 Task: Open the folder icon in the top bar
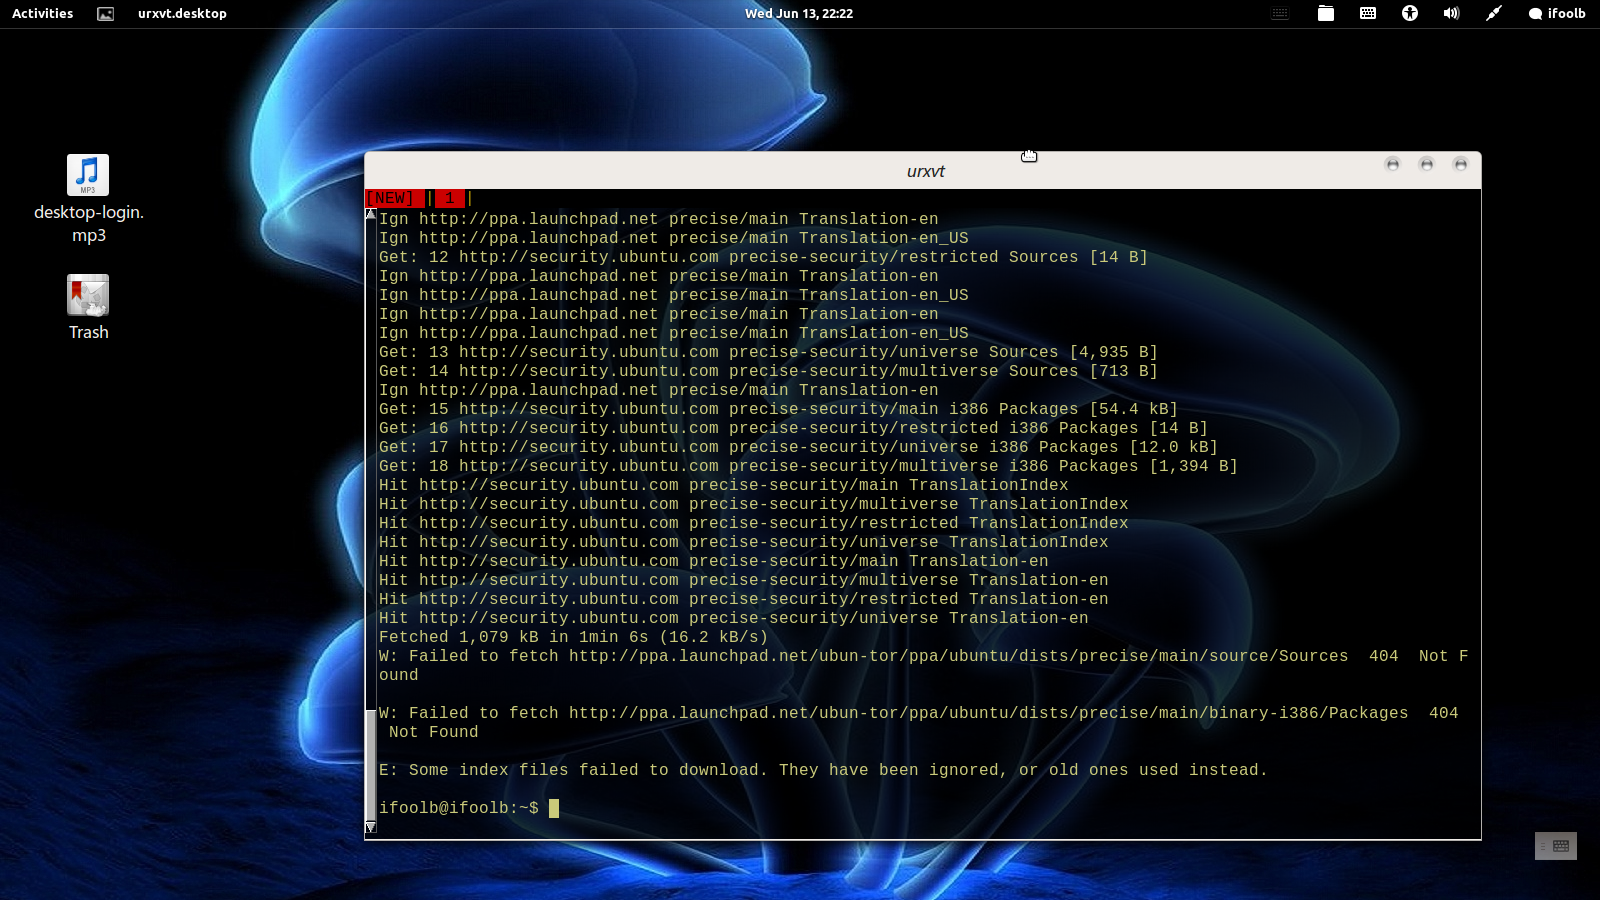pyautogui.click(x=1326, y=13)
